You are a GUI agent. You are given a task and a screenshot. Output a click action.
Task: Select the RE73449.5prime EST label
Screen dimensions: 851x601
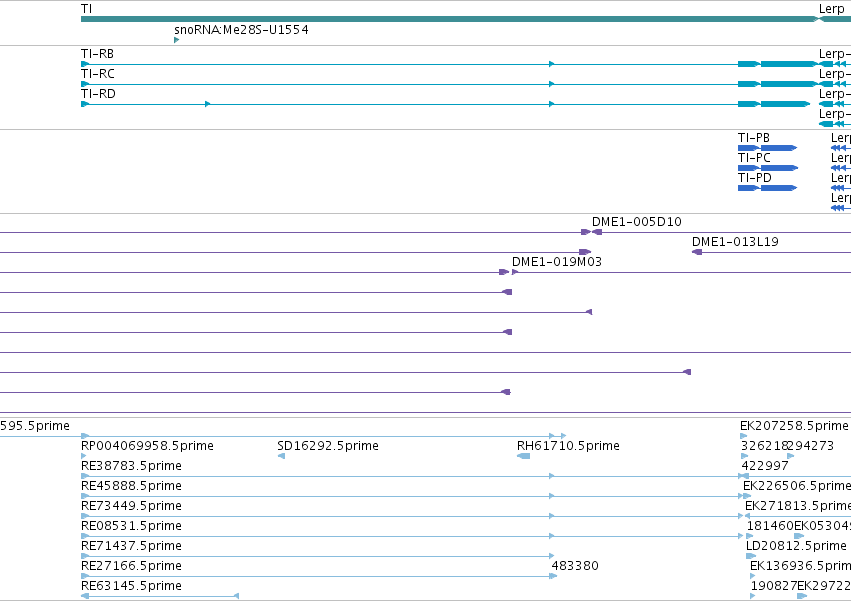point(131,506)
